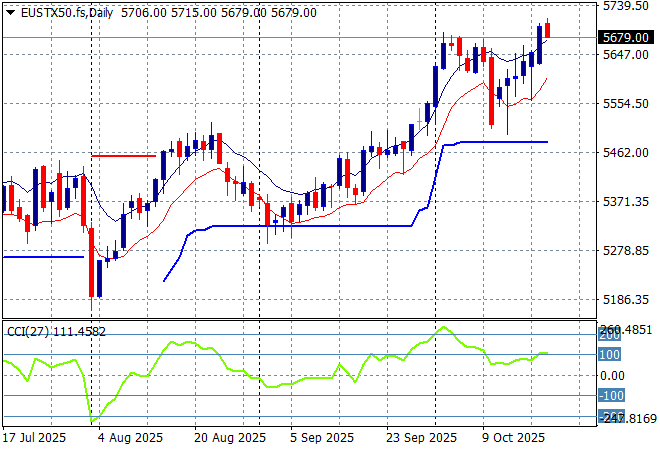Click the CCI -100 level label
660x450 pixels.
pos(611,396)
